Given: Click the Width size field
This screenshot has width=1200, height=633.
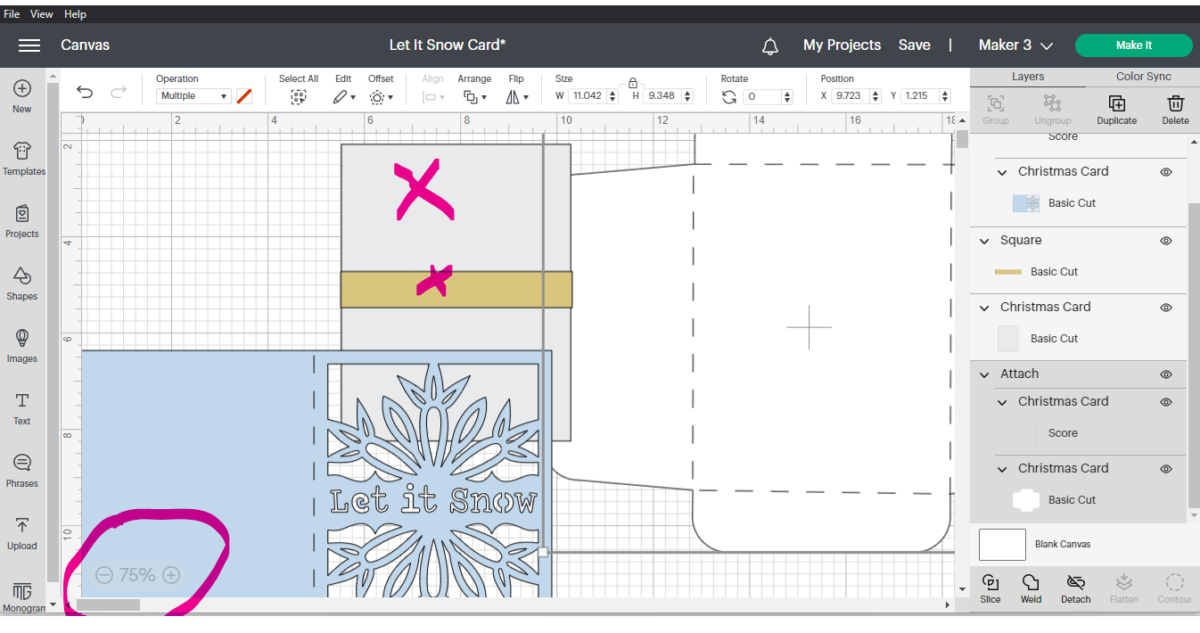Looking at the screenshot, I should [x=594, y=96].
